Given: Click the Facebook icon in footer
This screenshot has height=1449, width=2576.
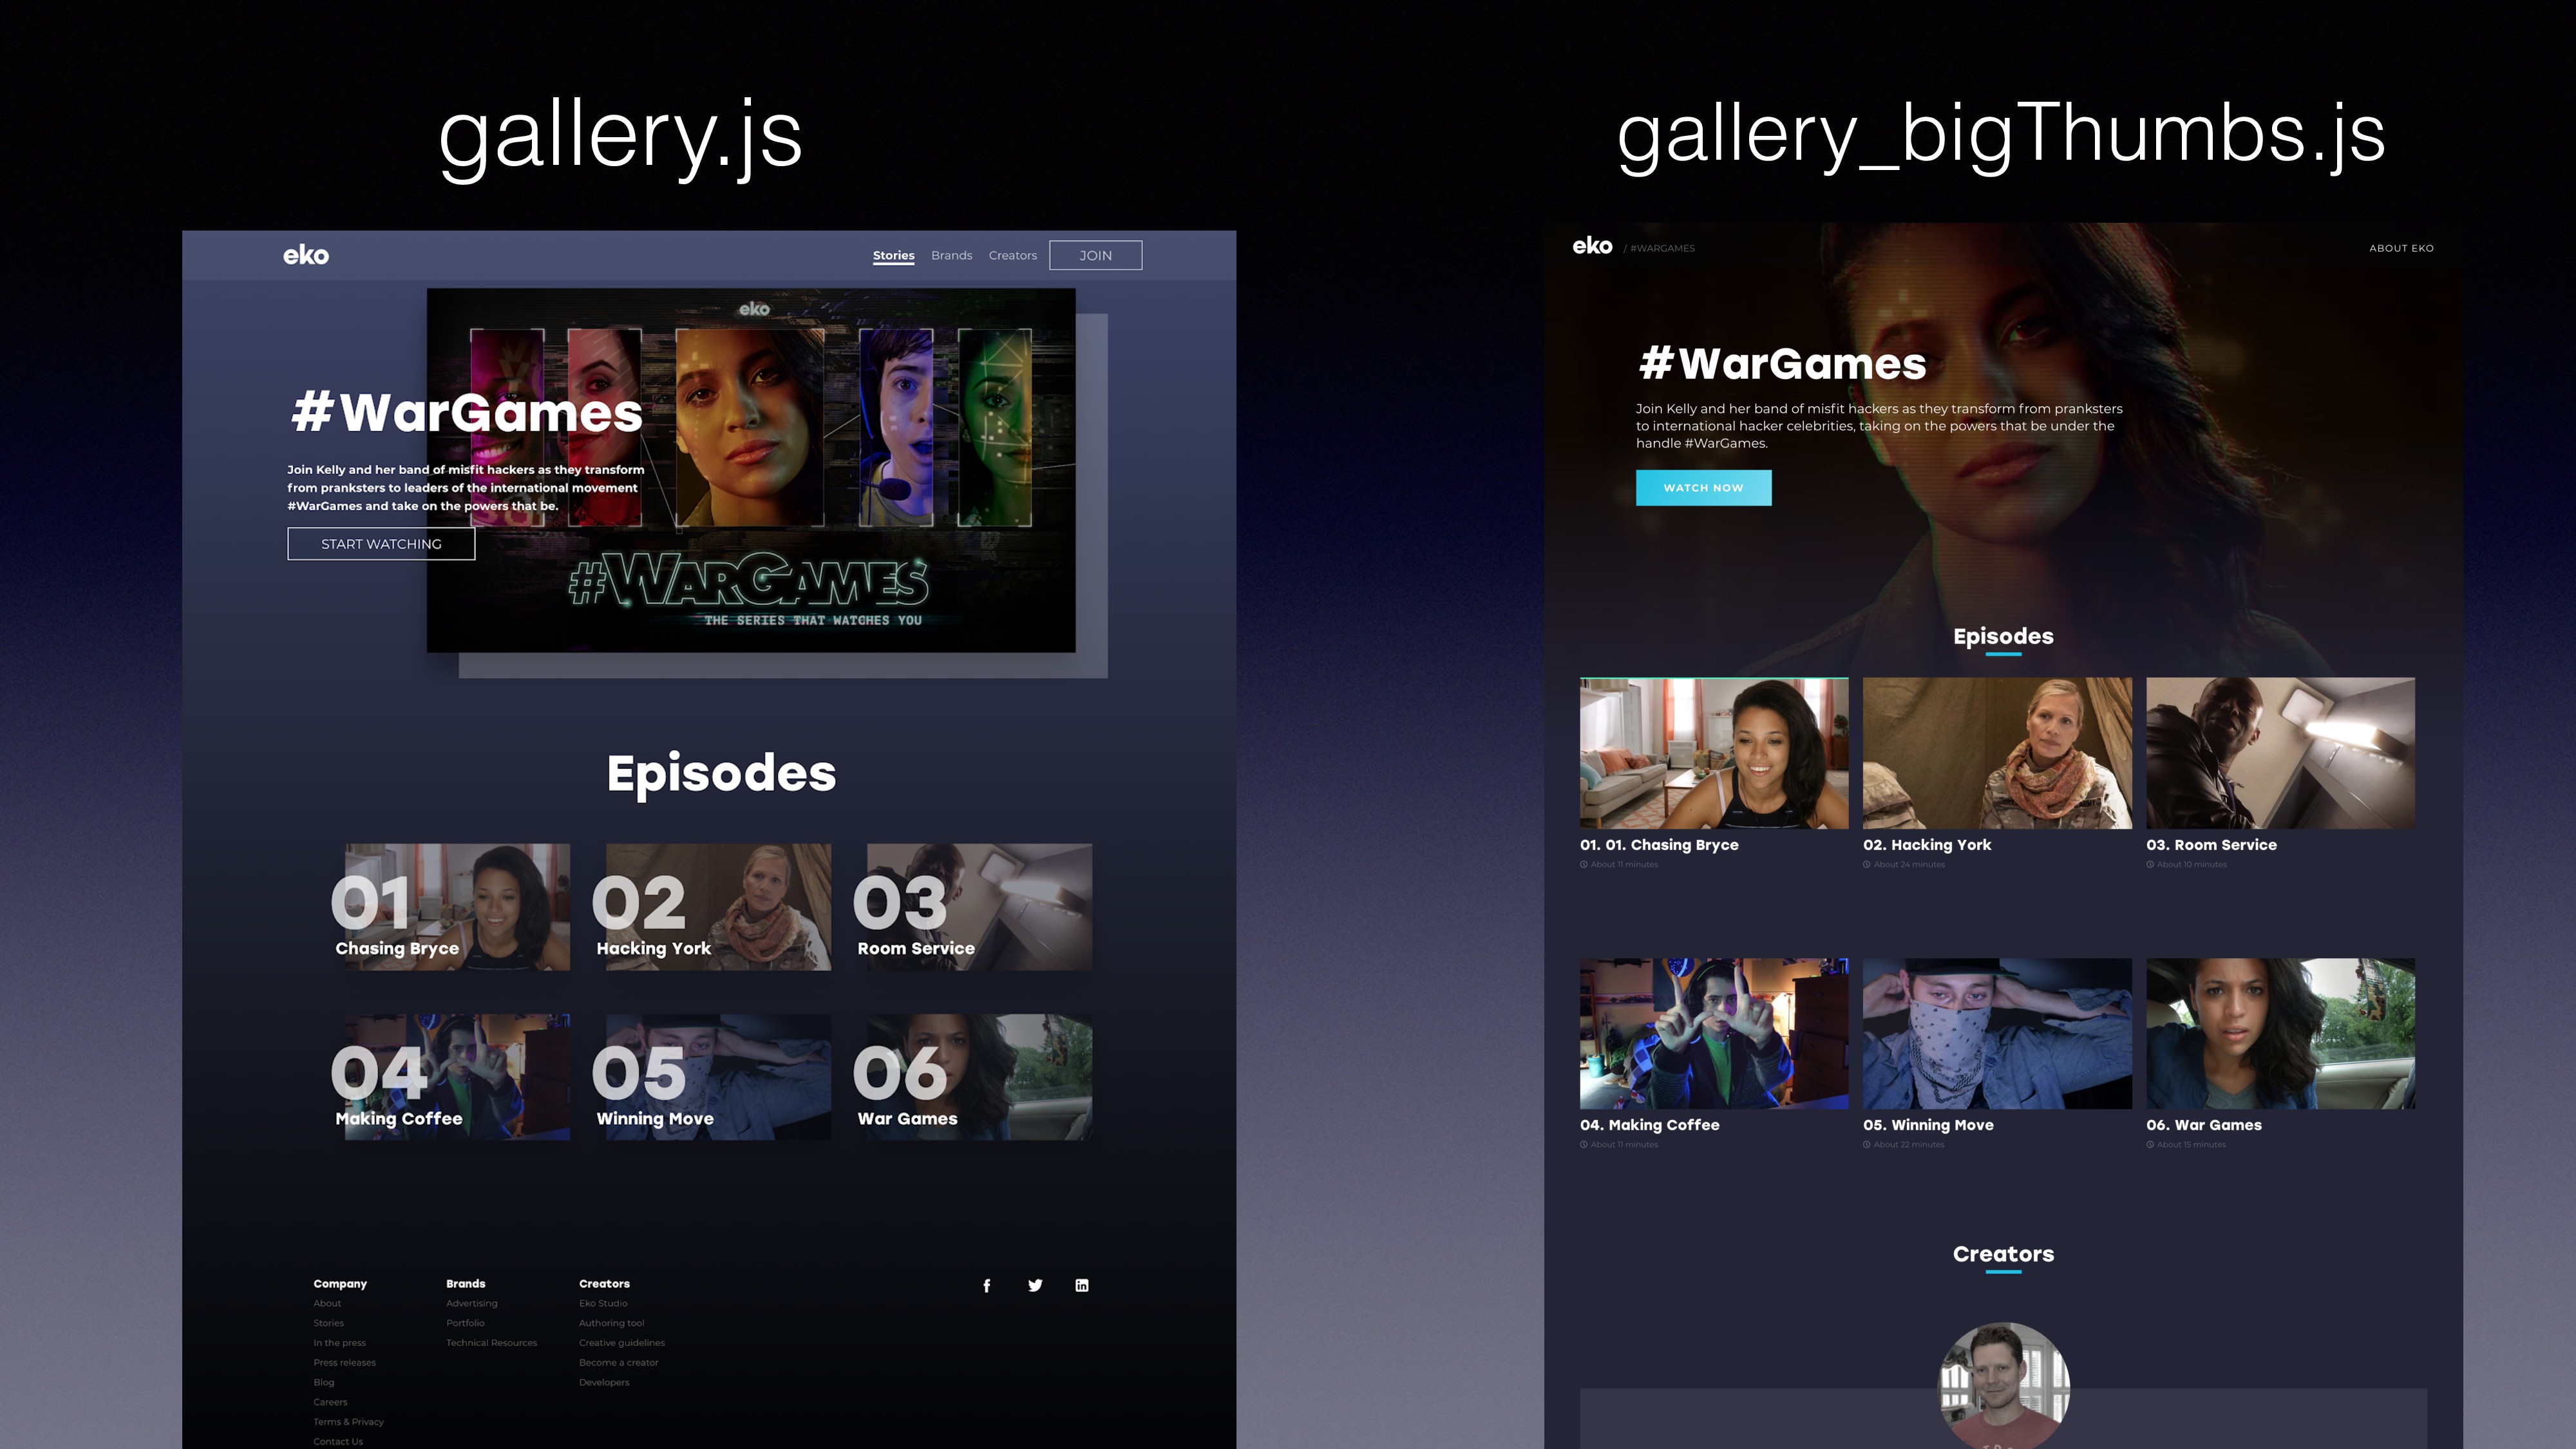Looking at the screenshot, I should [986, 1285].
